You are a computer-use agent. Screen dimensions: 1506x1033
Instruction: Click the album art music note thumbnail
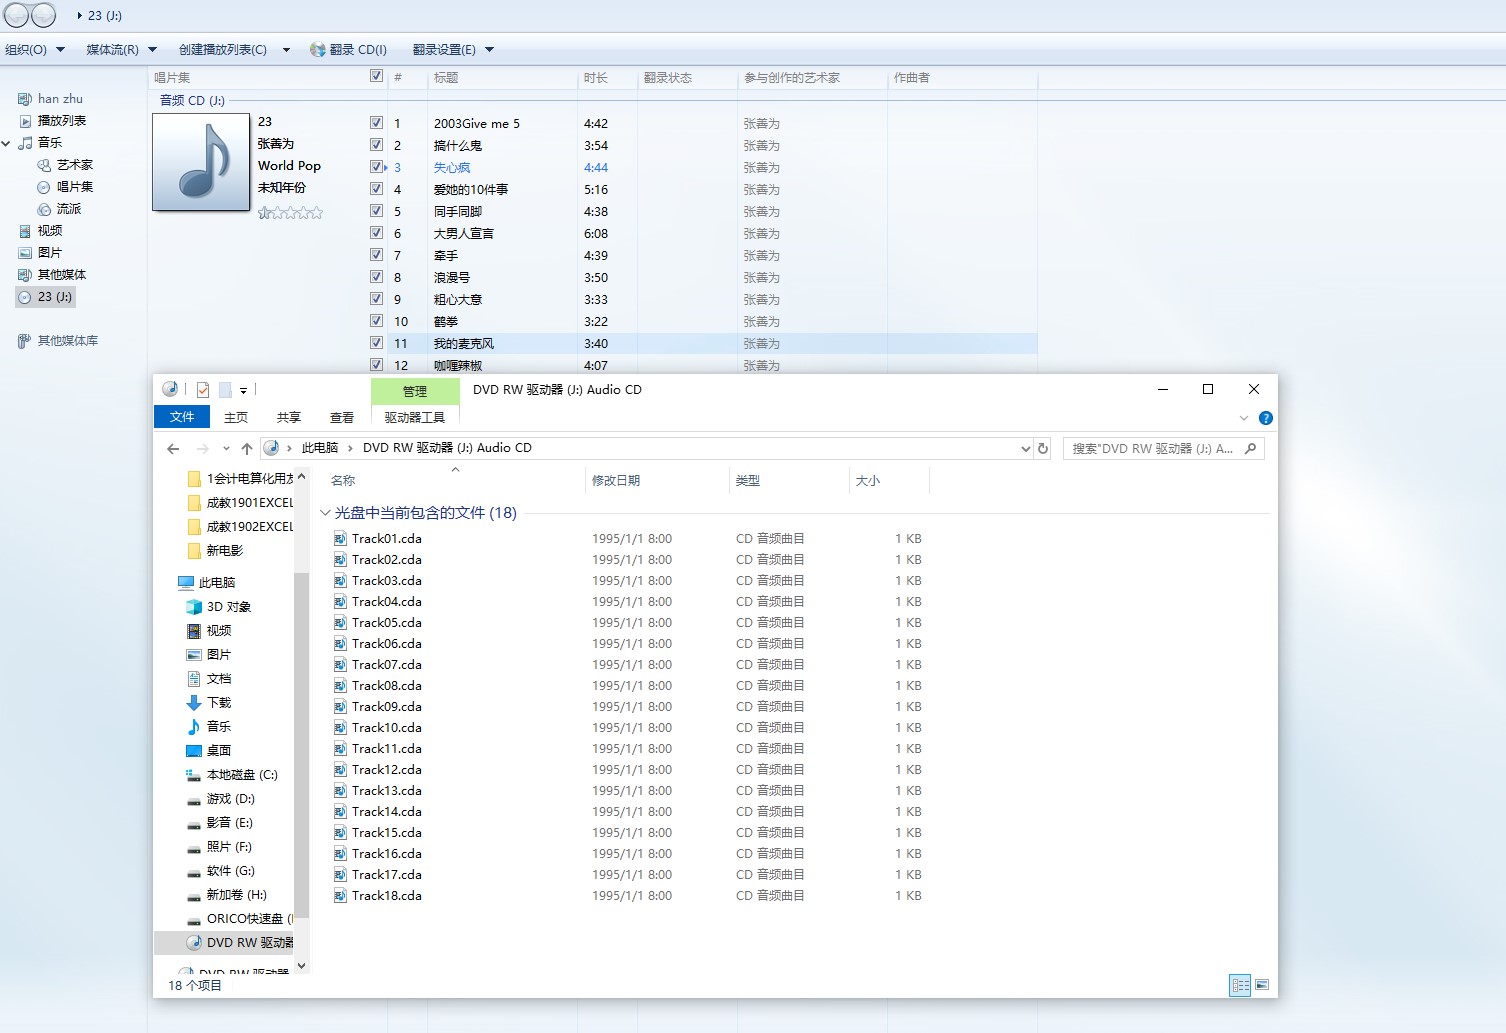201,162
